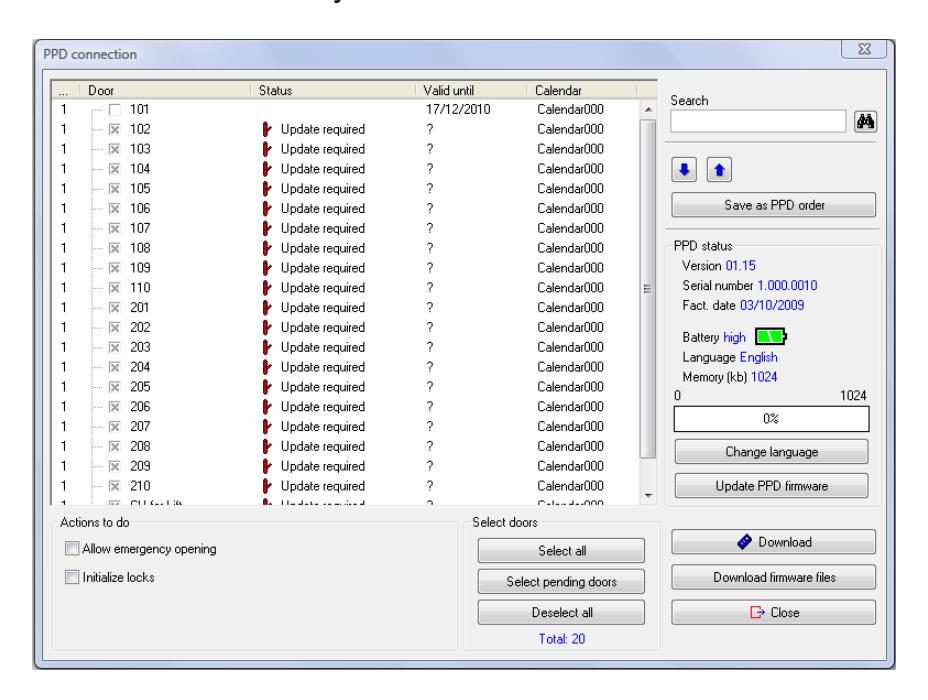
Task: Click door list scrollbar down arrow
Action: [x=648, y=495]
